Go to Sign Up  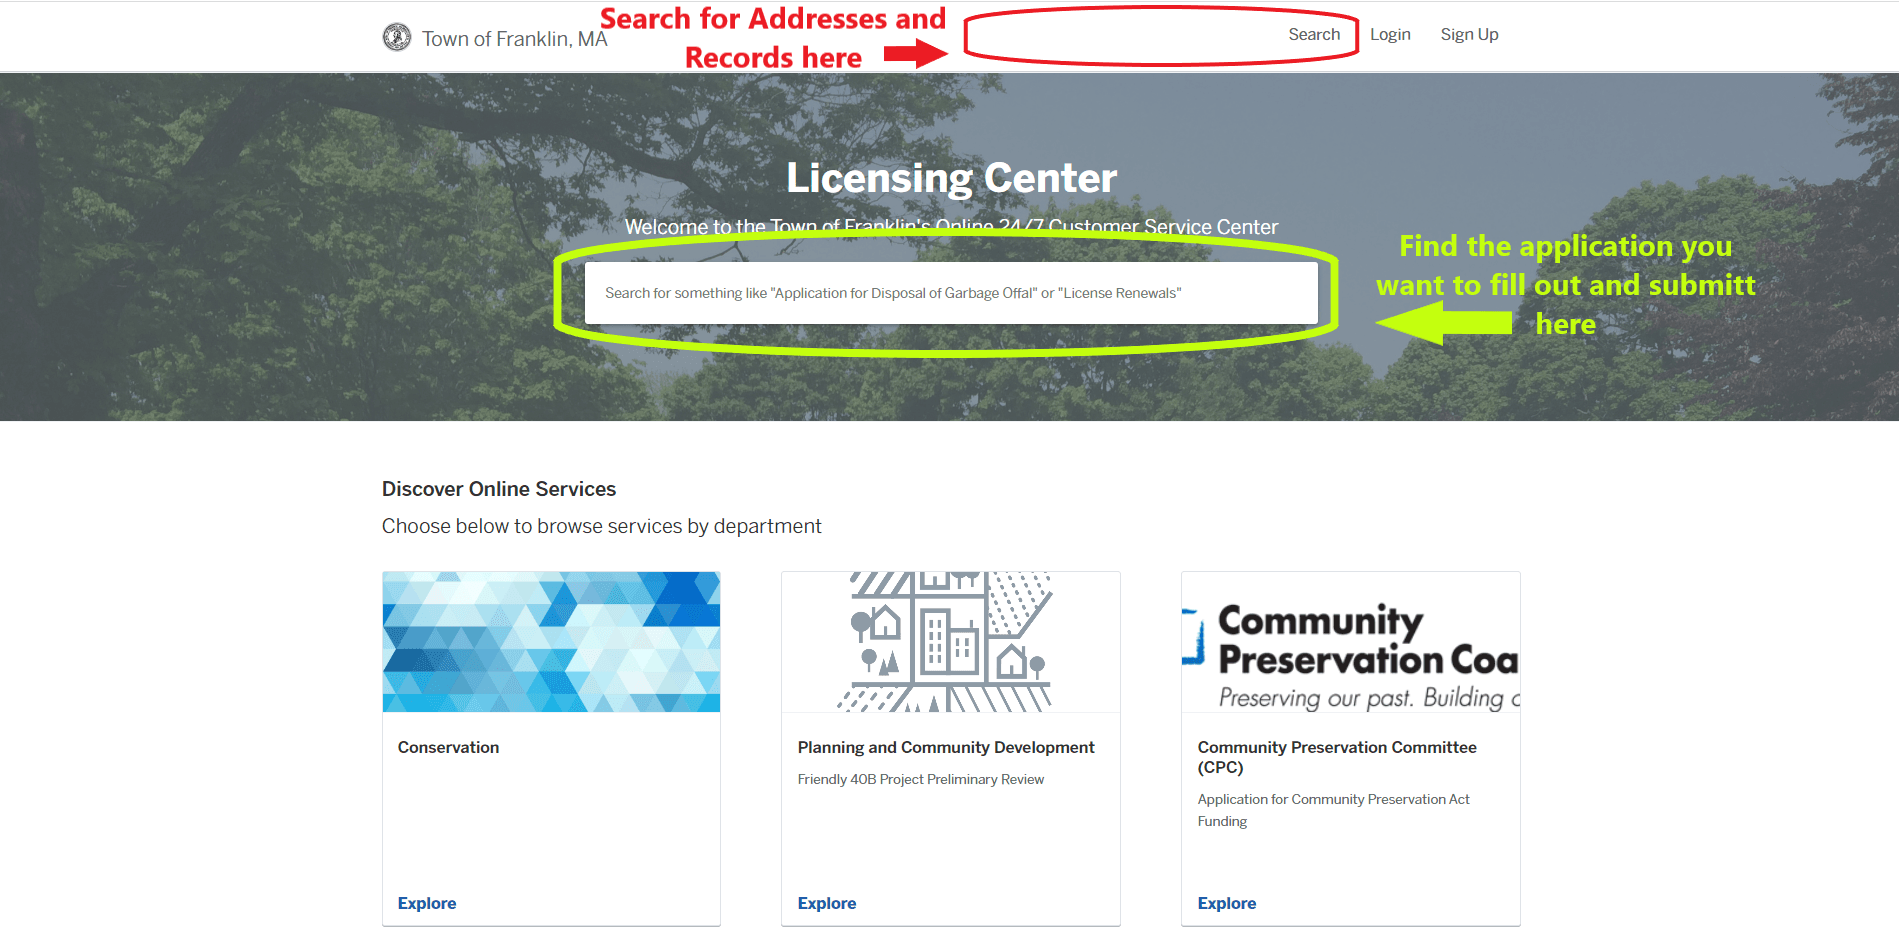(x=1469, y=35)
